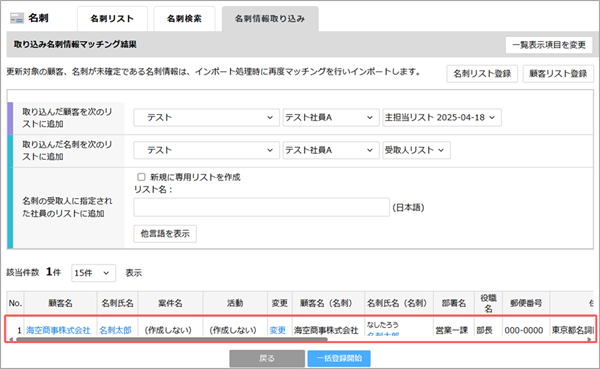
Task: Open business card list テスト dropdown
Action: pyautogui.click(x=206, y=150)
